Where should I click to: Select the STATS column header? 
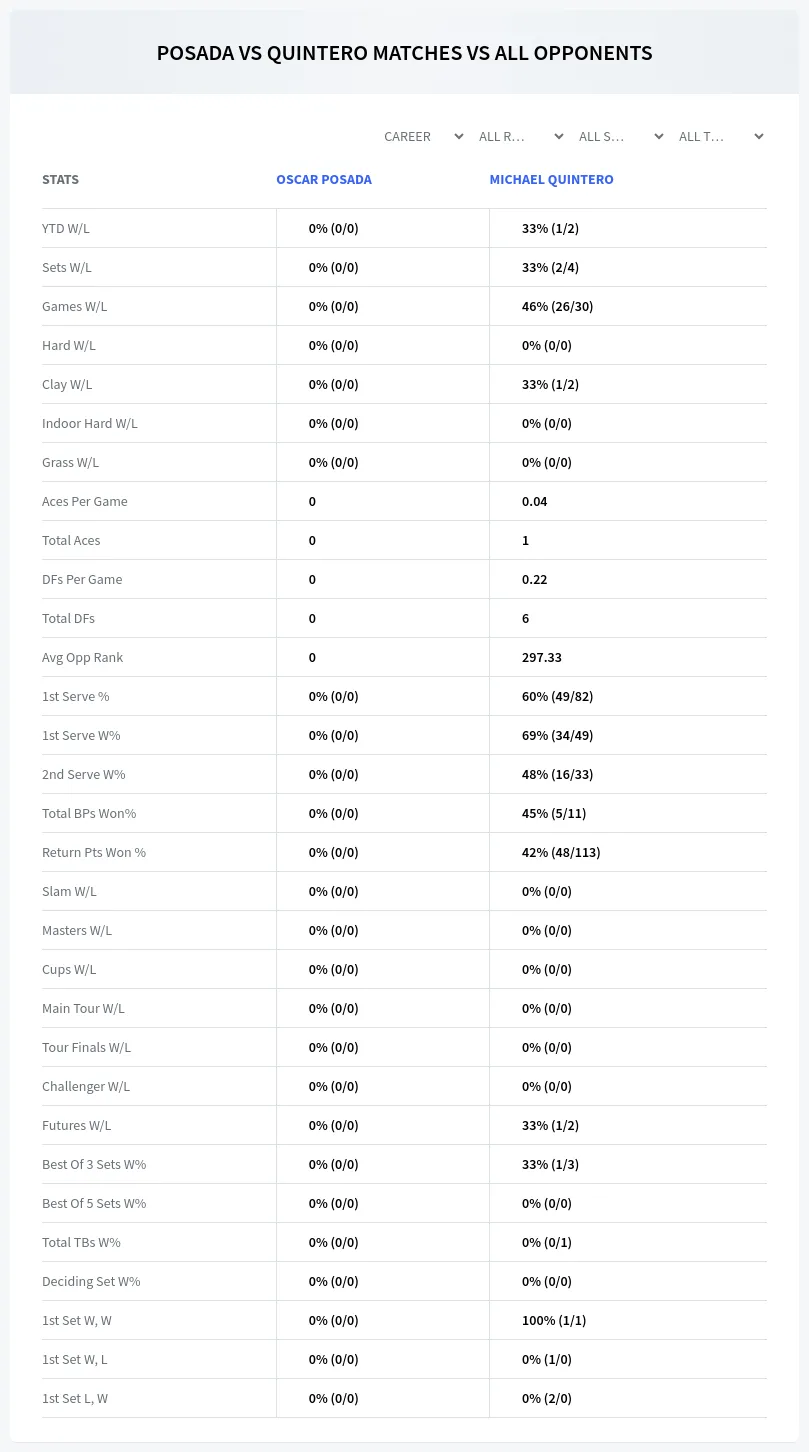click(60, 180)
